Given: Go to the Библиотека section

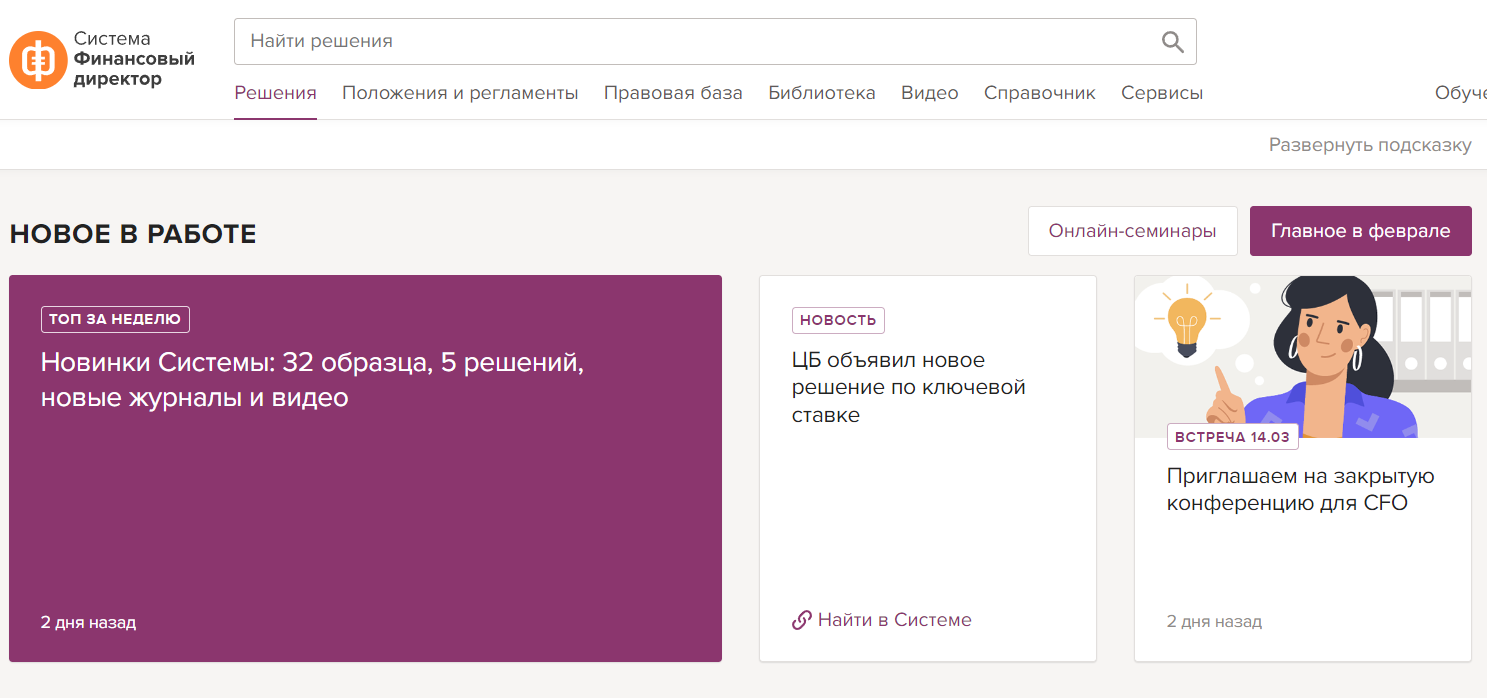Looking at the screenshot, I should coord(821,93).
